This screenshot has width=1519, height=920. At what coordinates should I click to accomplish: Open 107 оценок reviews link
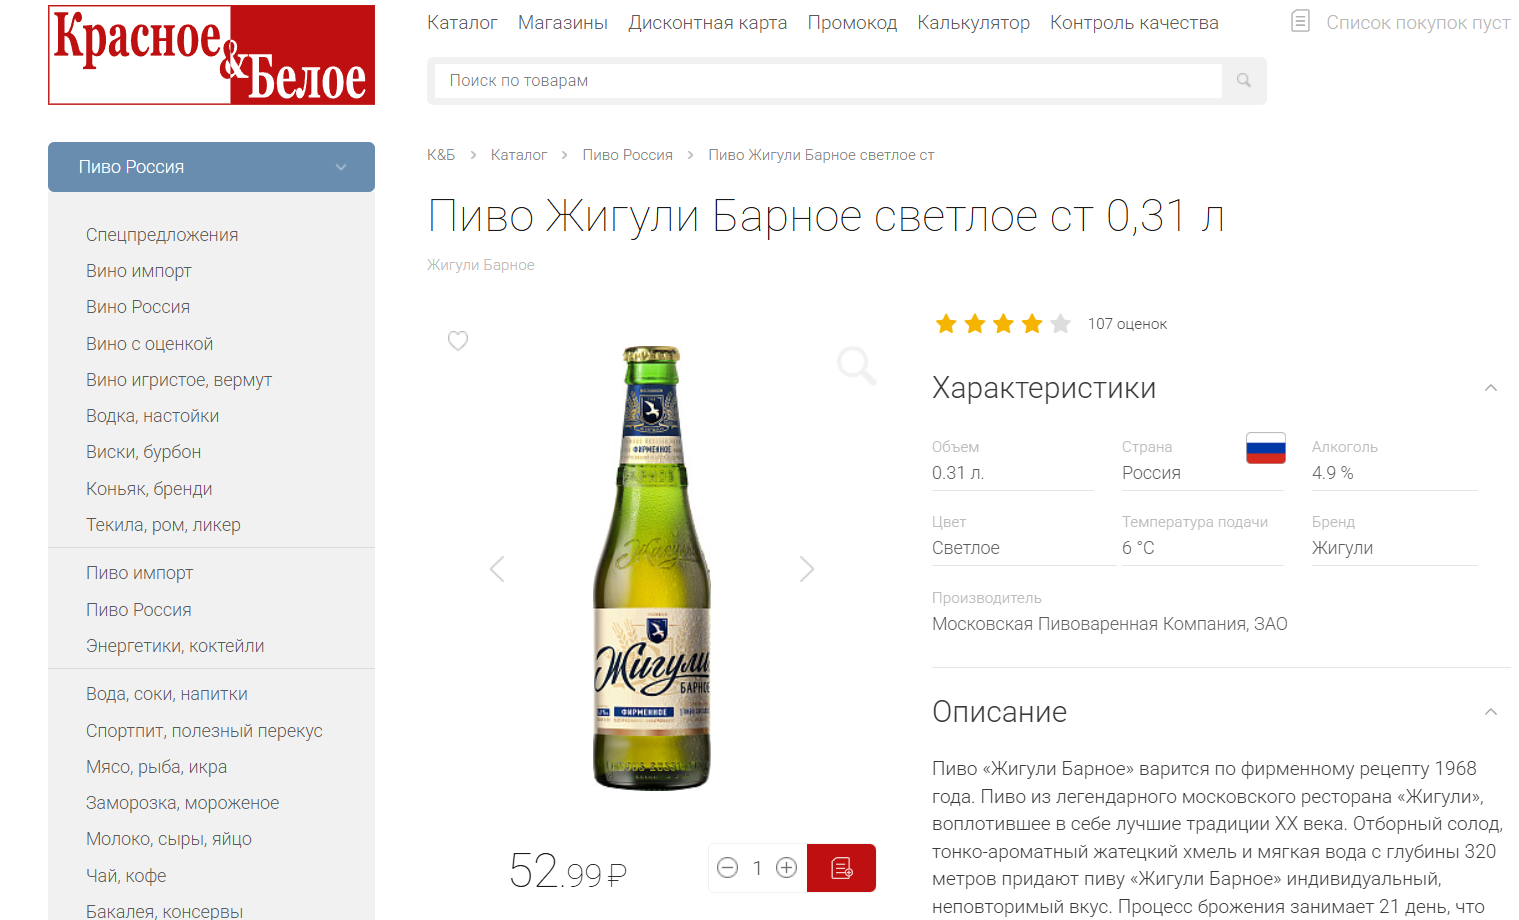pyautogui.click(x=1127, y=324)
